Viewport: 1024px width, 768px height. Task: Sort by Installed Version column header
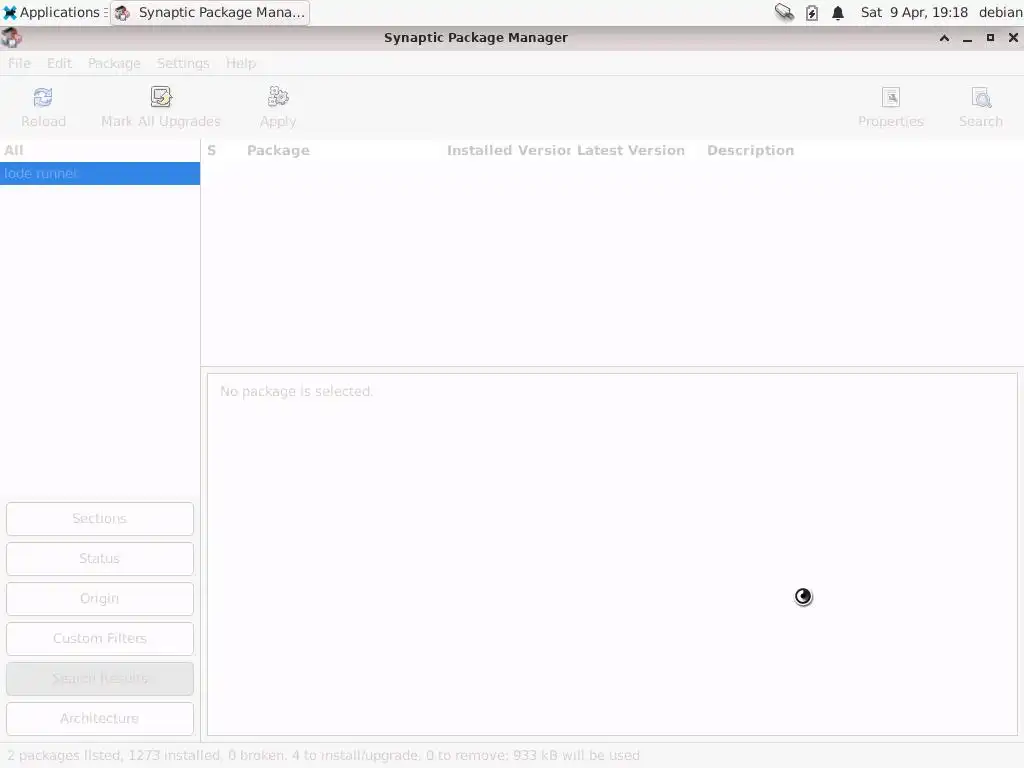(509, 150)
